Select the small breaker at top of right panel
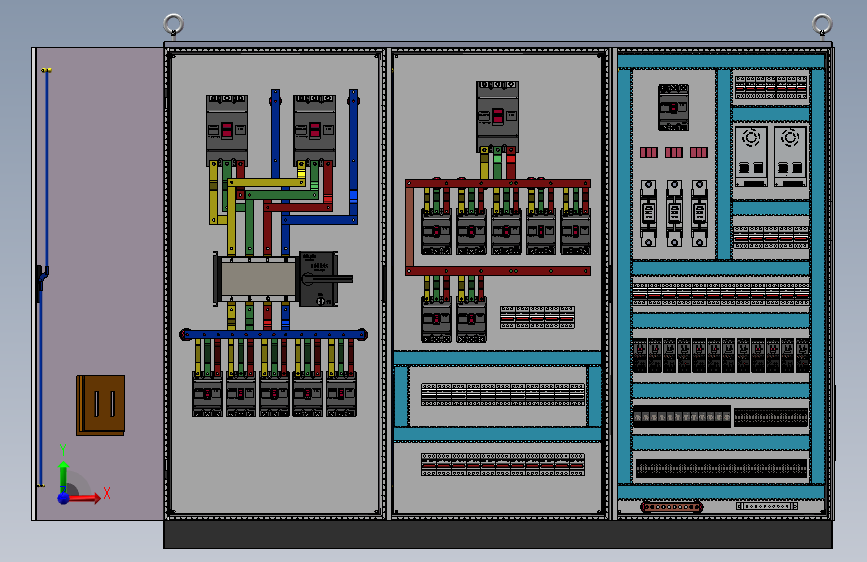This screenshot has height=562, width=867. pyautogui.click(x=673, y=107)
